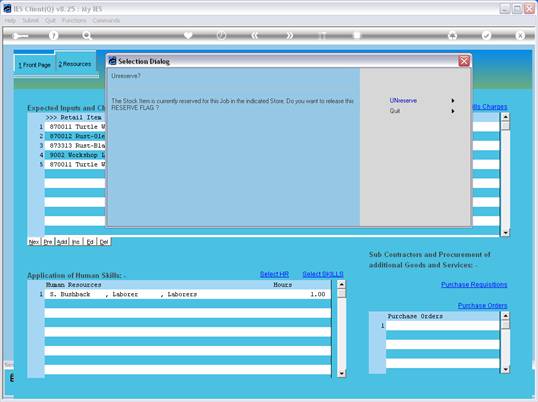Open the Functions menu
Screen dimensions: 538x402
tap(74, 21)
